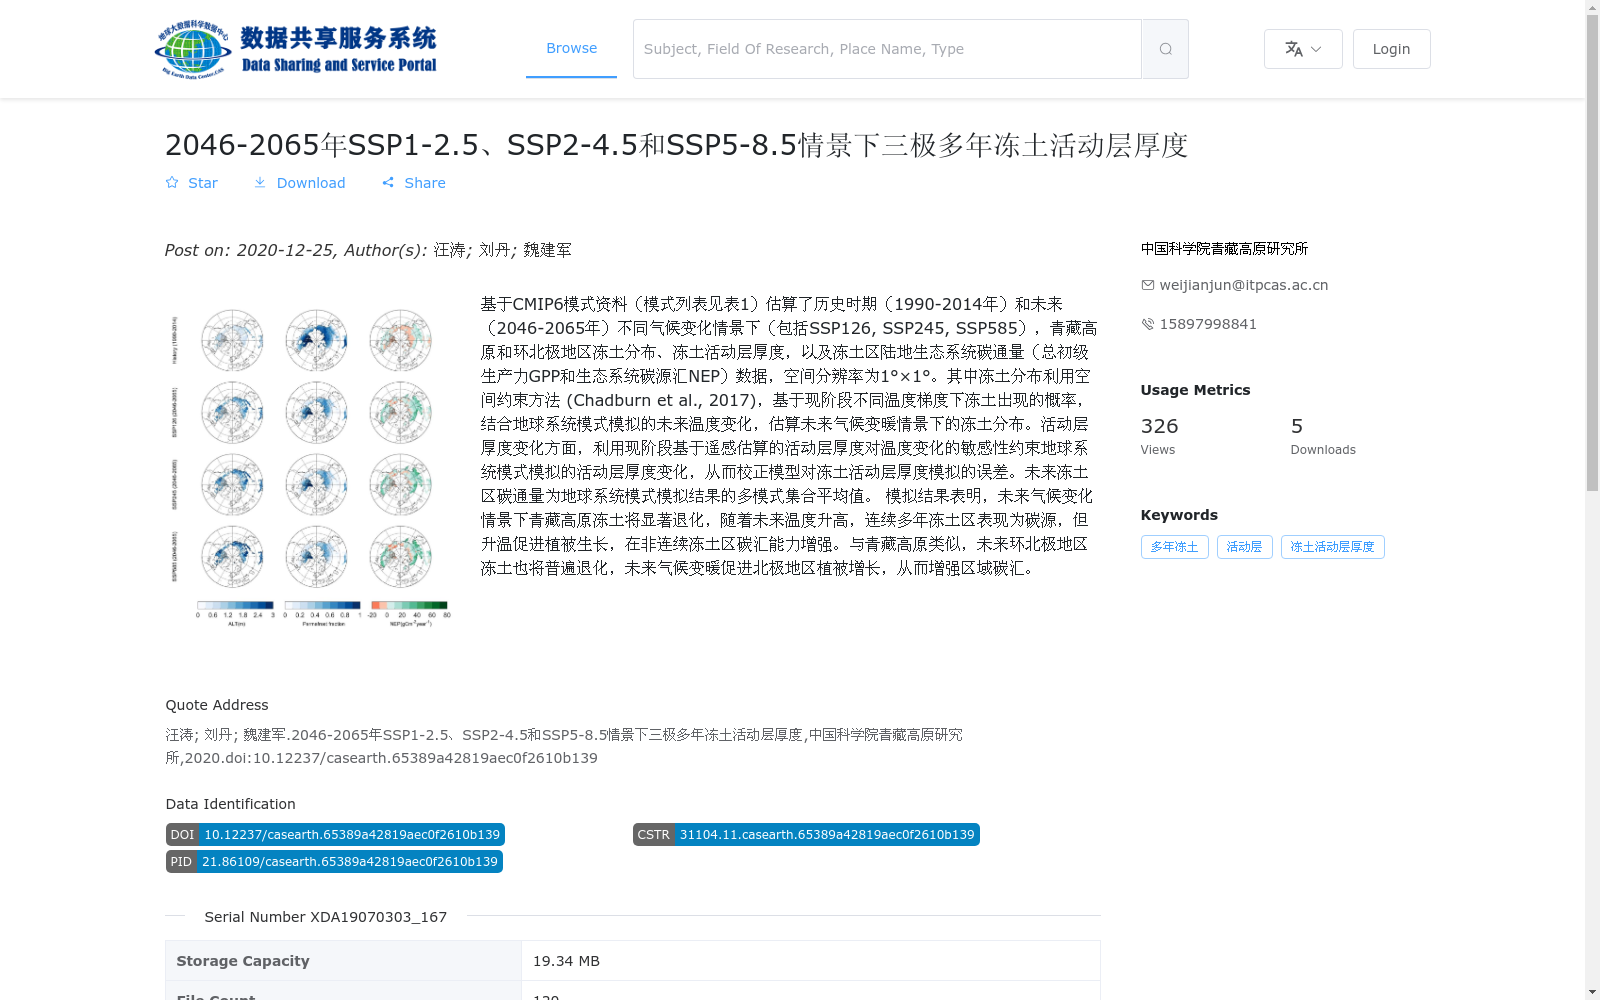
Task: Select storage capacity value 19.34 MB
Action: pos(566,961)
